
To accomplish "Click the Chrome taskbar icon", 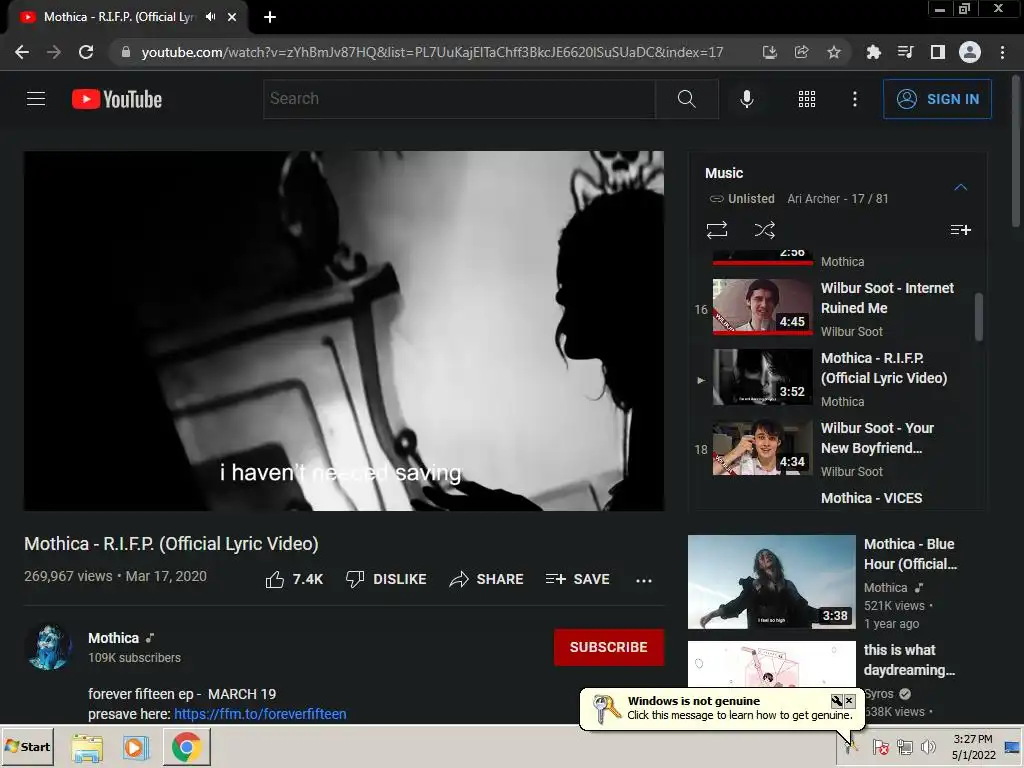I will 187,747.
